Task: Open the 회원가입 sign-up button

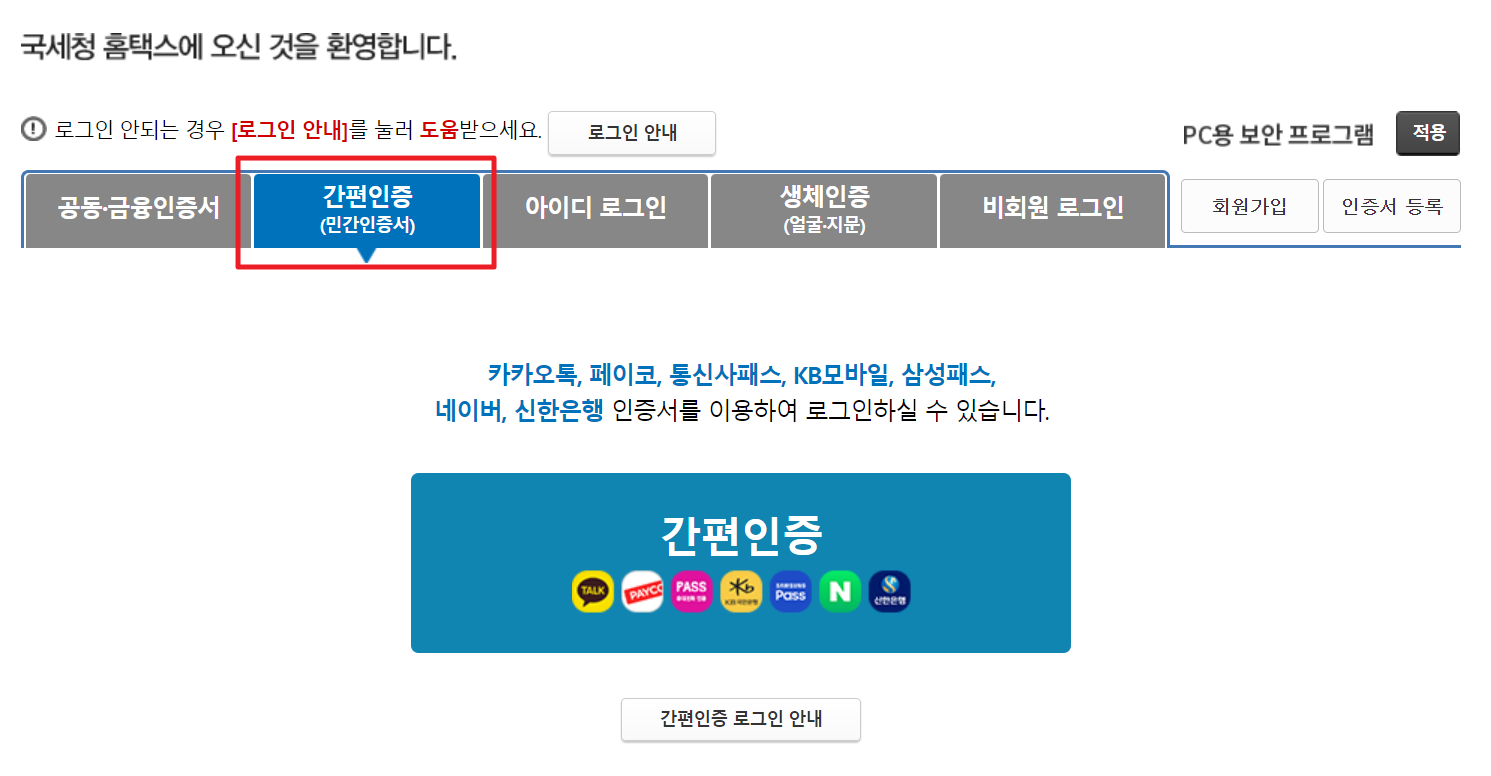Action: click(1250, 206)
